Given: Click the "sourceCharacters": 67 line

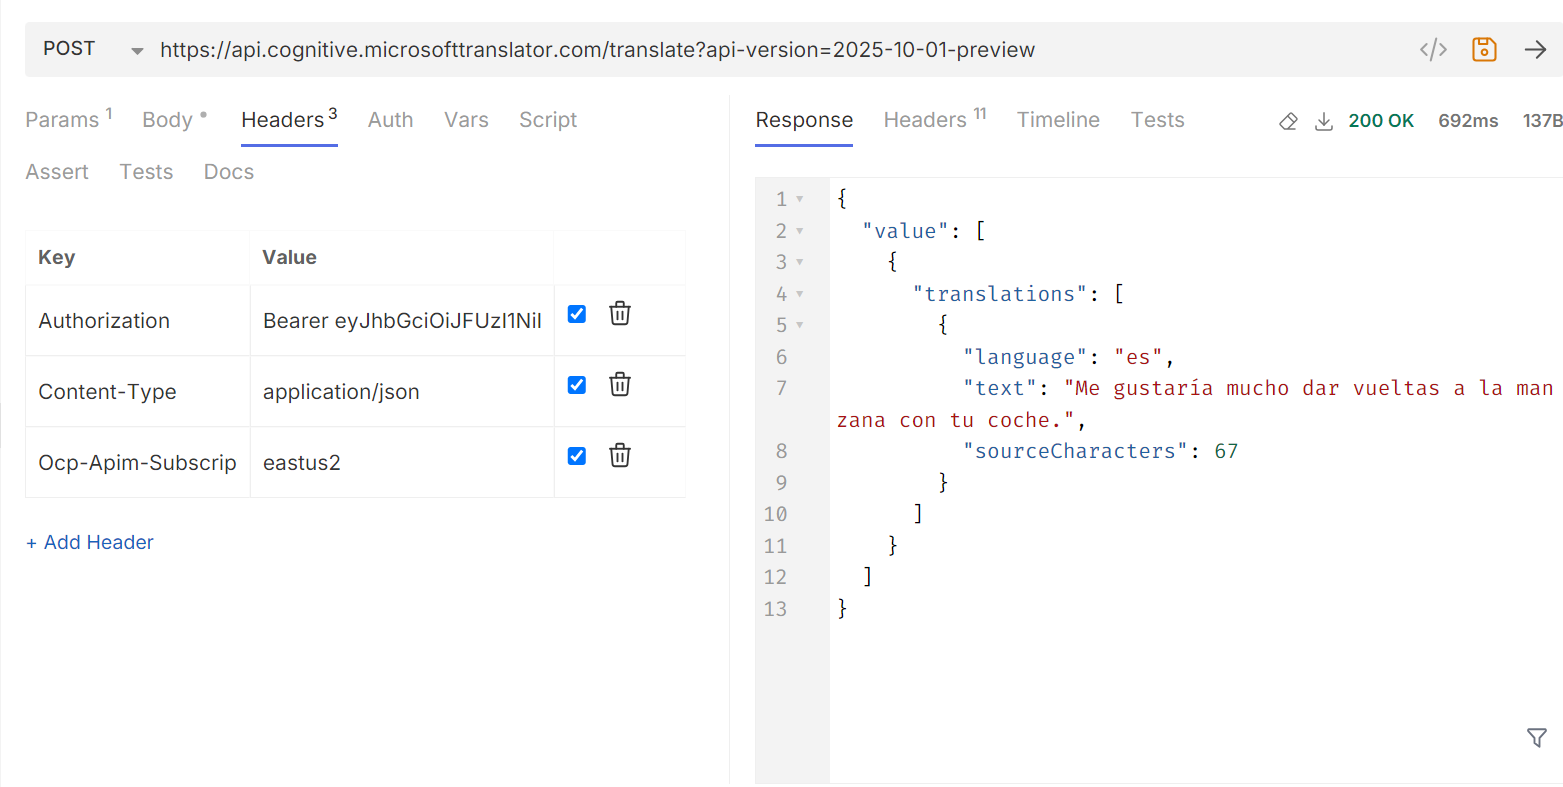Looking at the screenshot, I should (x=1101, y=451).
